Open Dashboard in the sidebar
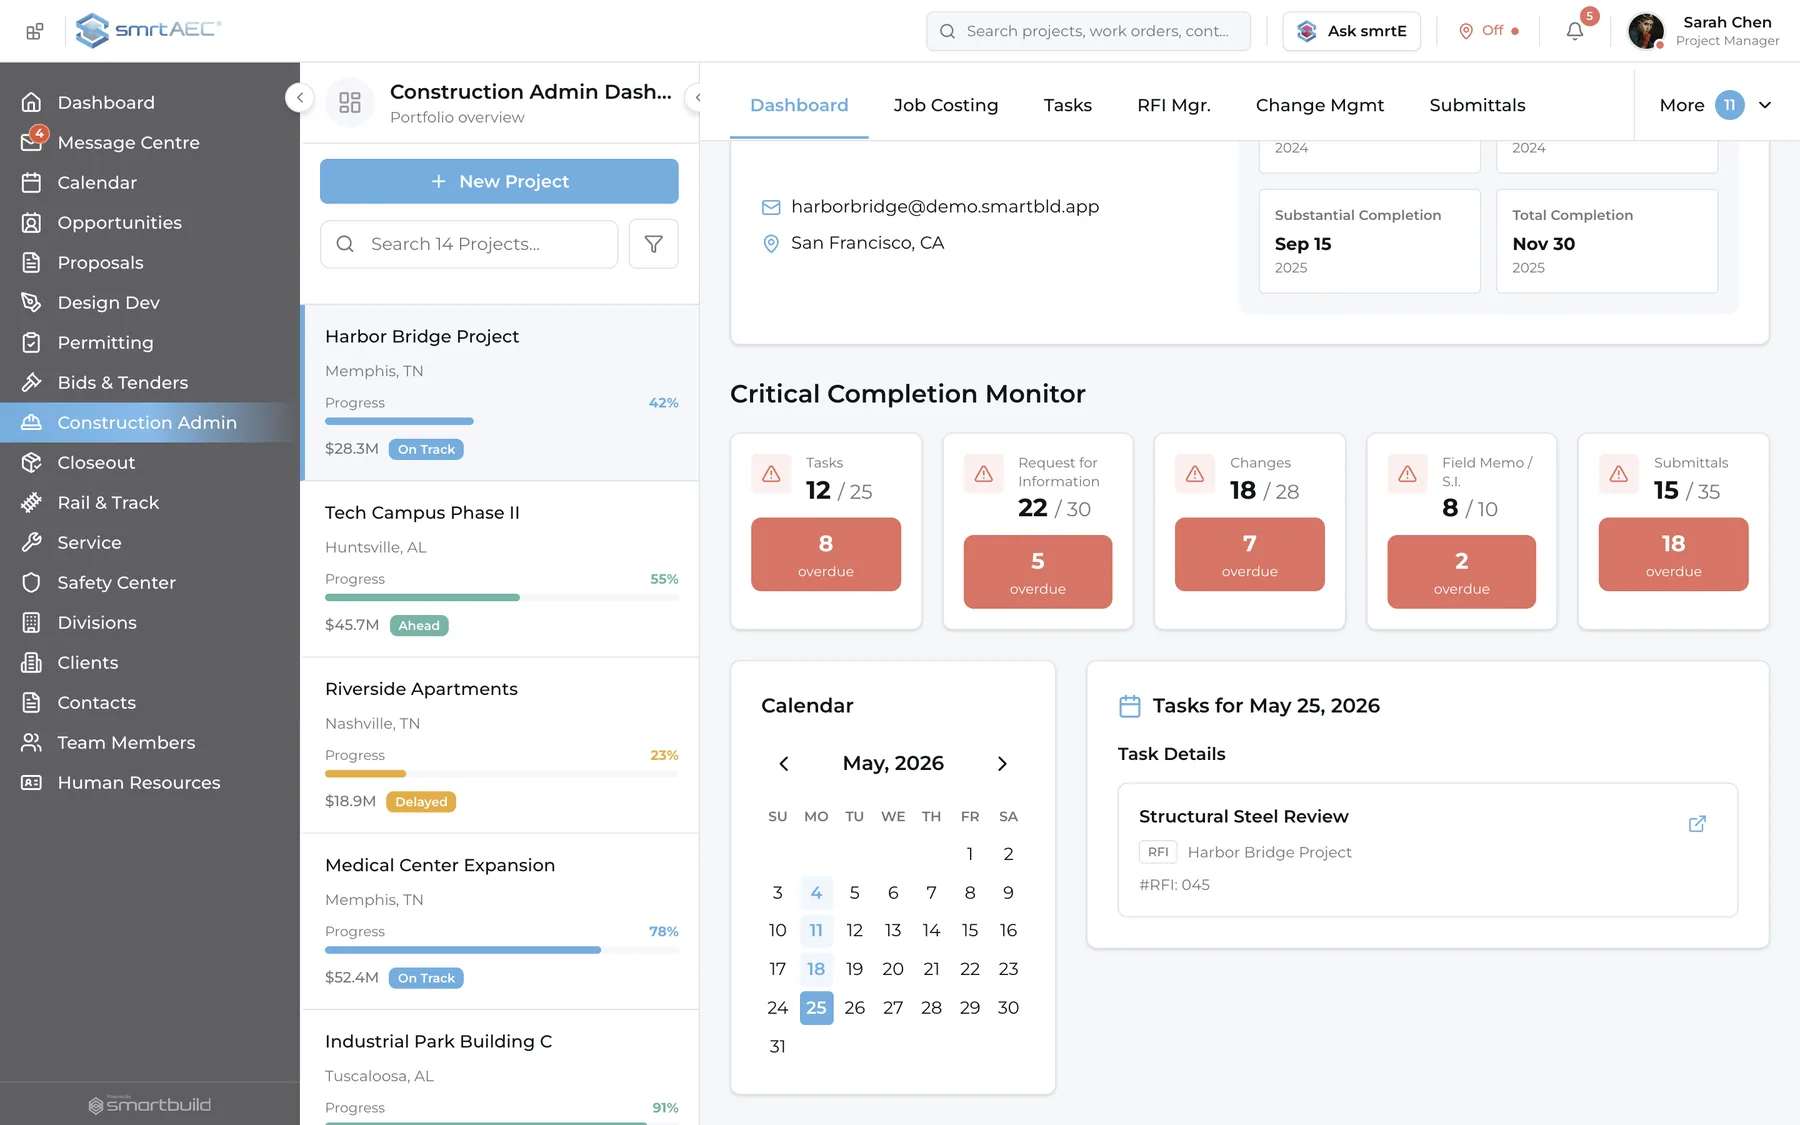 [x=150, y=102]
